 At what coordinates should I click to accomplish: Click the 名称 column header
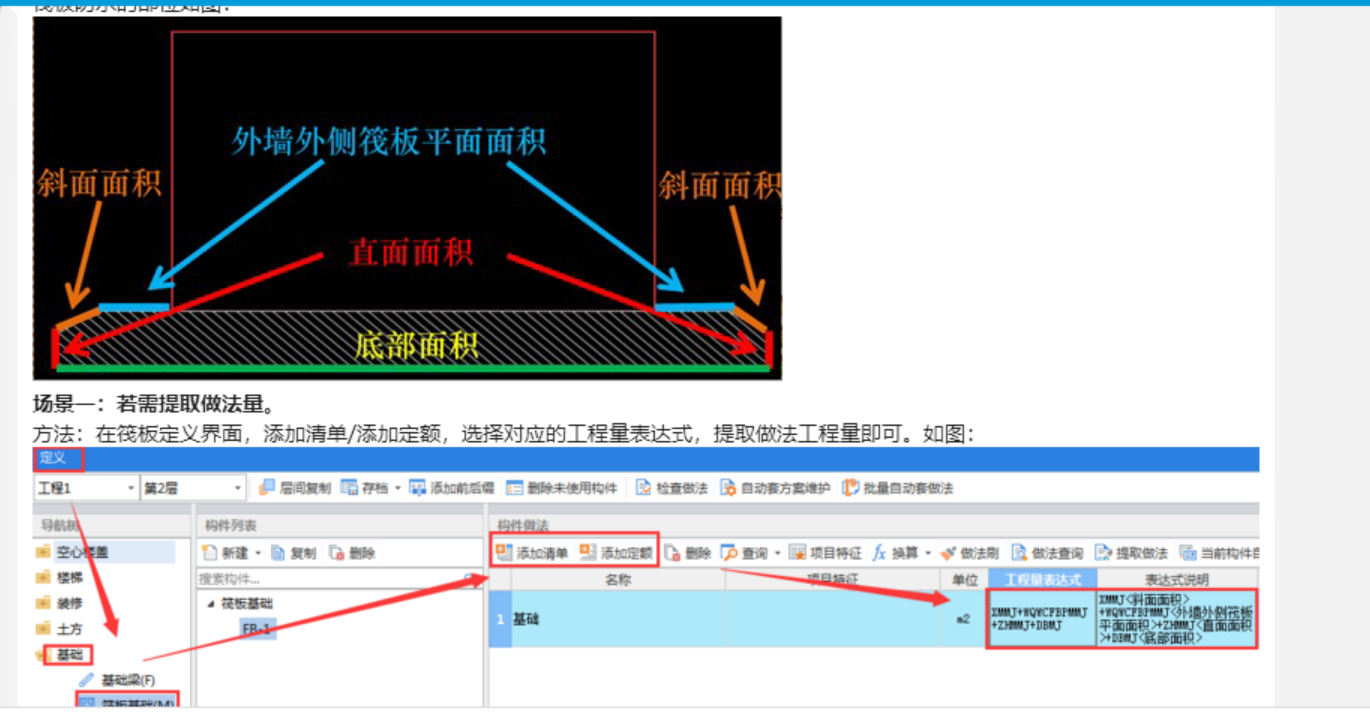pos(618,579)
